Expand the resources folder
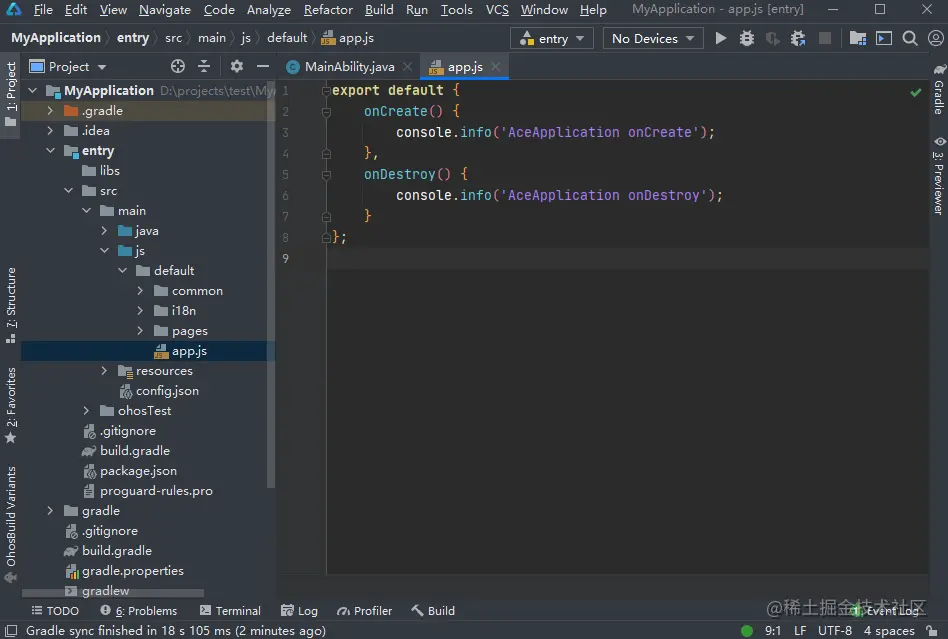 point(104,371)
